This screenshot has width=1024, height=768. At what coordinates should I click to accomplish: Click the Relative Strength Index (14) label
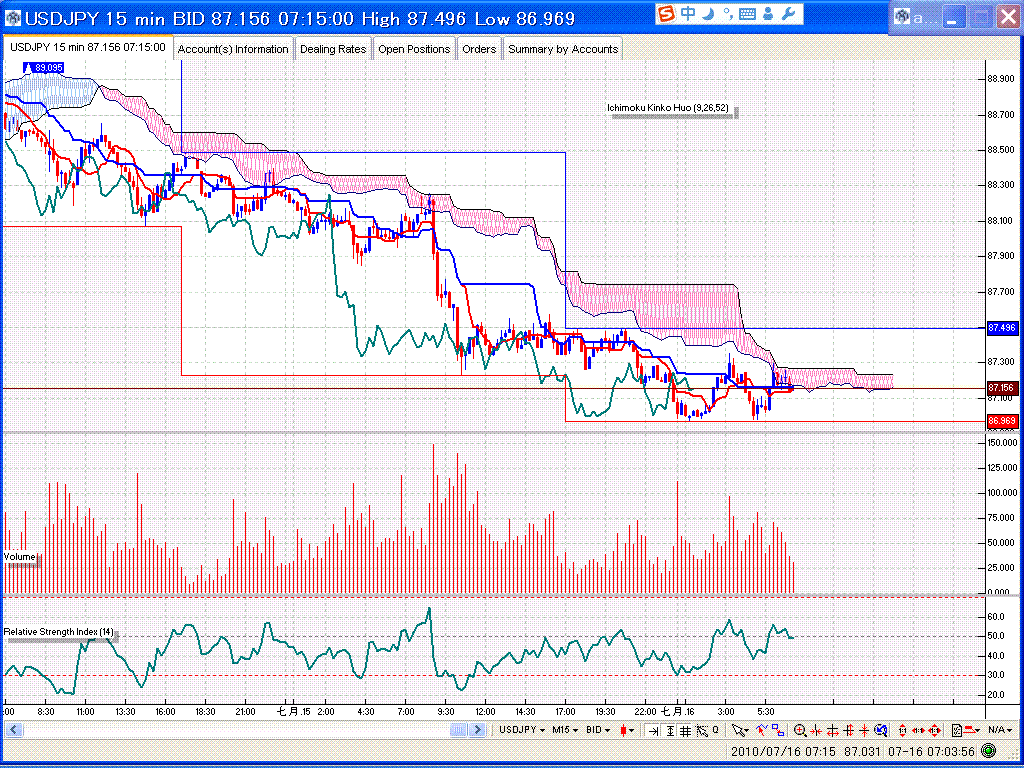click(59, 633)
